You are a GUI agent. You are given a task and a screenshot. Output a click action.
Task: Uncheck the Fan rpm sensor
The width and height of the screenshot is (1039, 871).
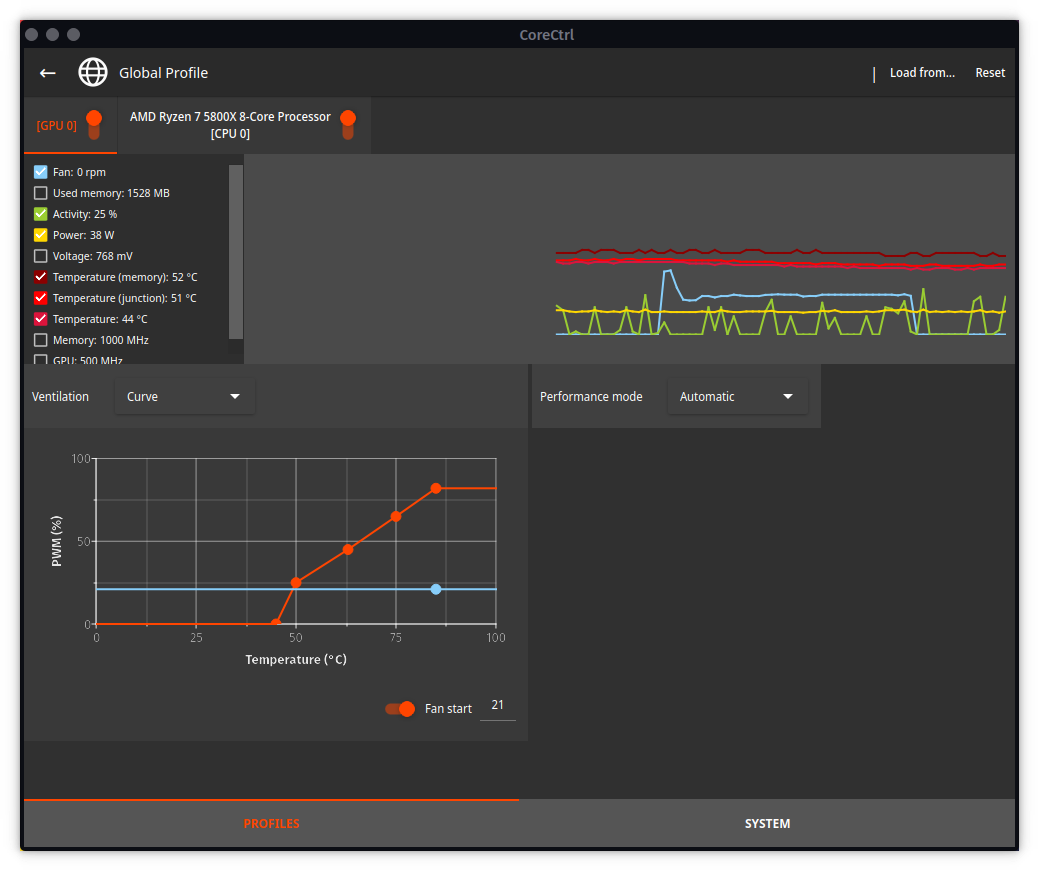coord(40,172)
